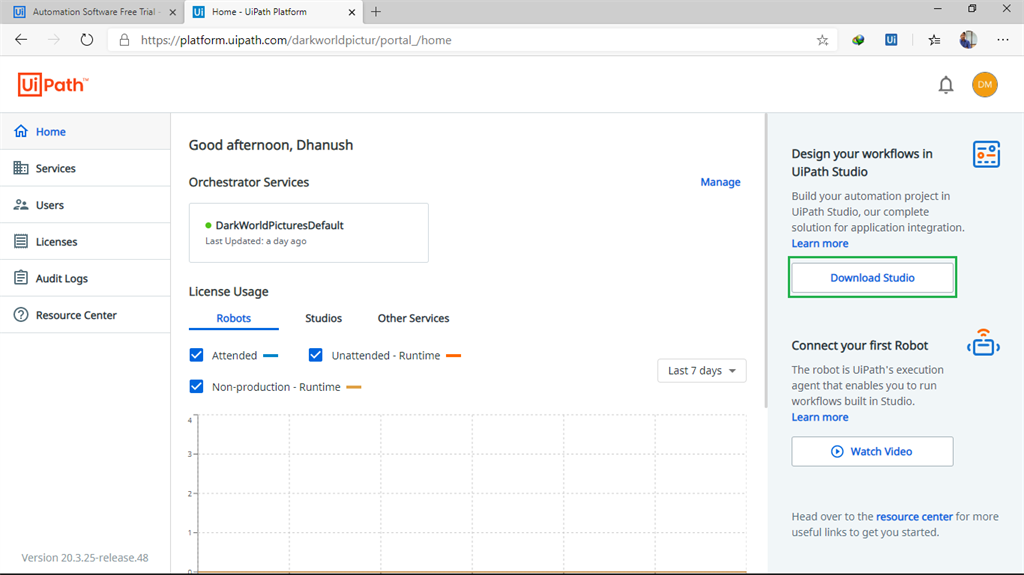Image resolution: width=1024 pixels, height=575 pixels.
Task: Uncheck the Non-production - Runtime checkbox
Action: (x=196, y=386)
